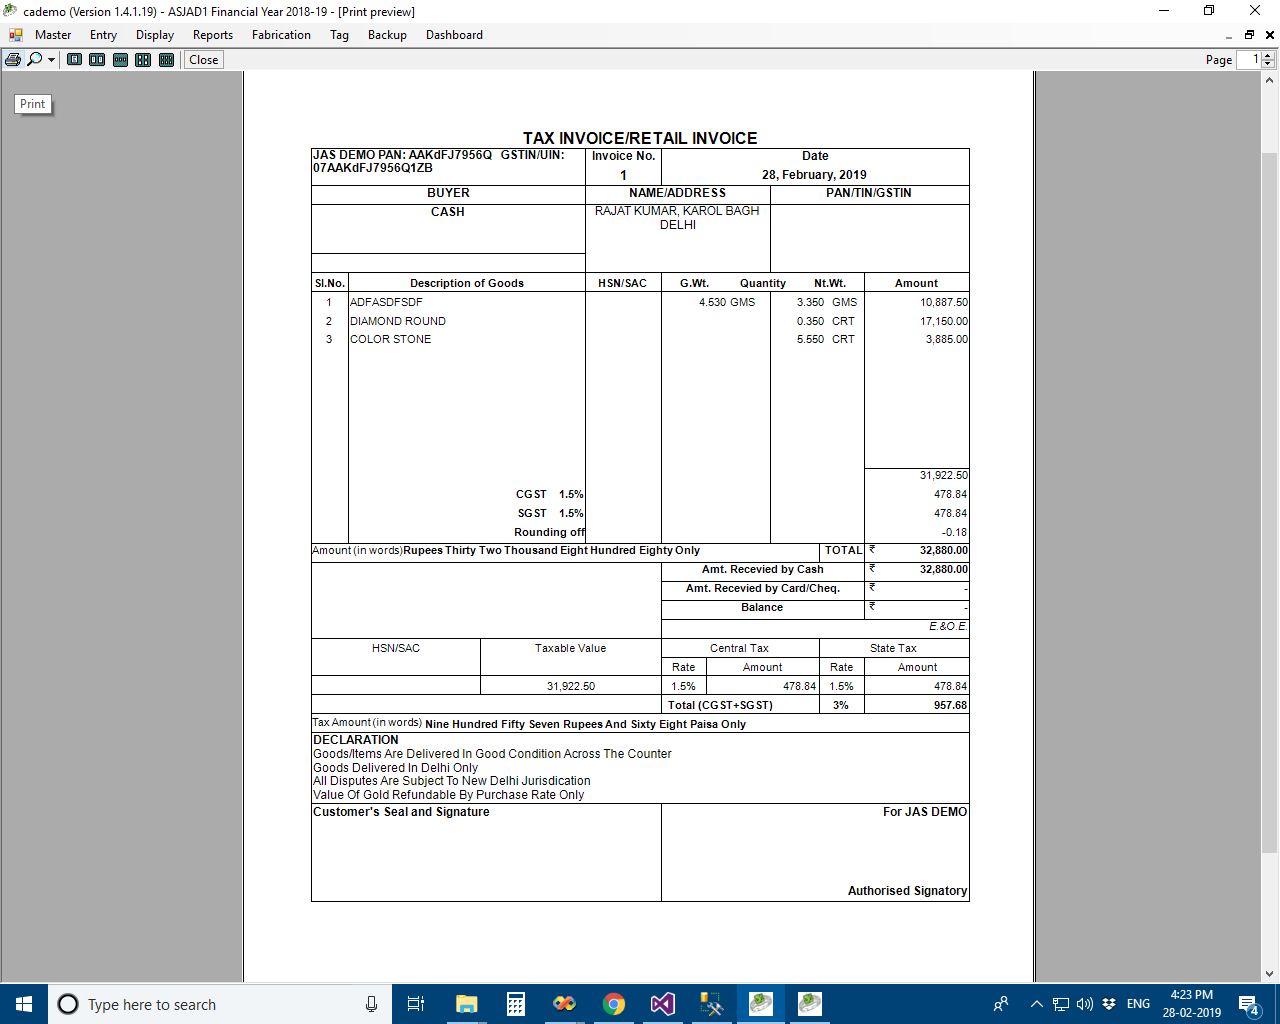Image resolution: width=1280 pixels, height=1024 pixels.
Task: Open the Dashboard menu
Action: 454,35
